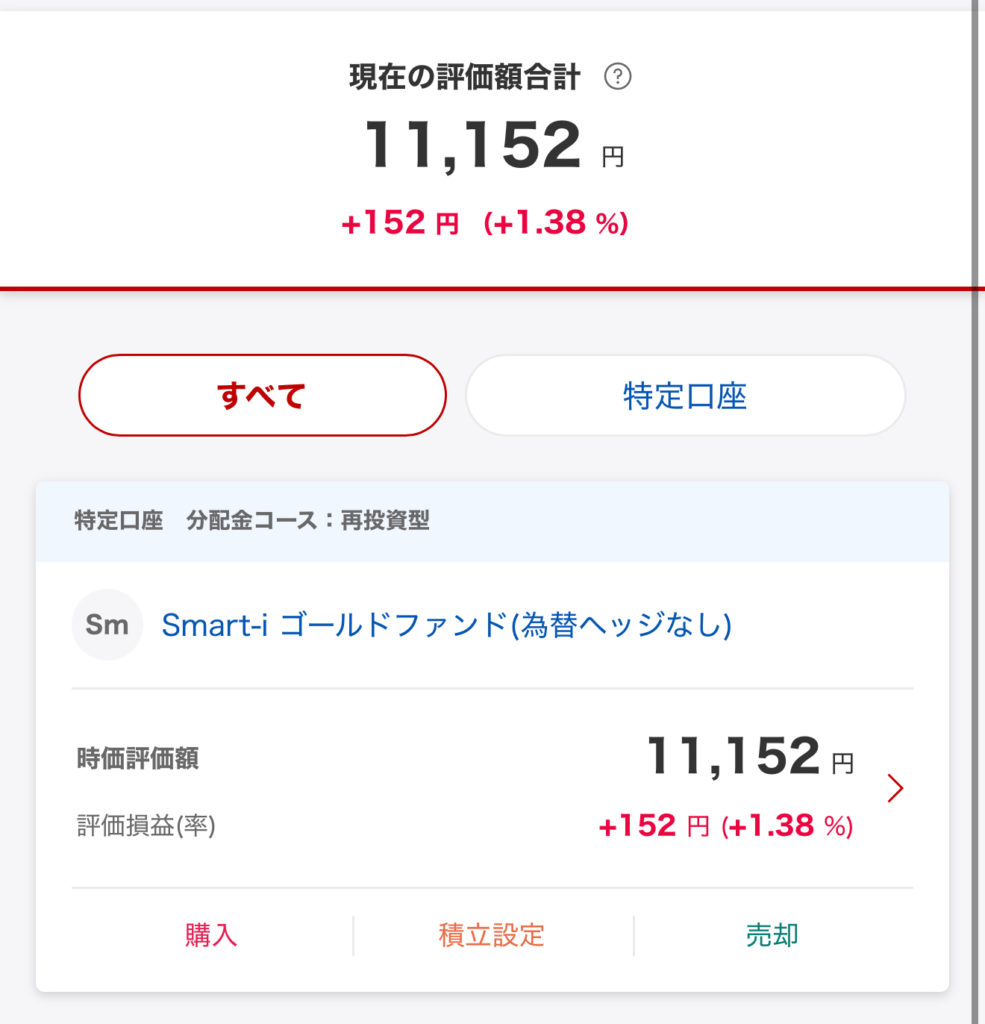This screenshot has height=1024, width=985.
Task: Click the fund card's +152 円 (+1.38 %) value
Action: coord(725,826)
